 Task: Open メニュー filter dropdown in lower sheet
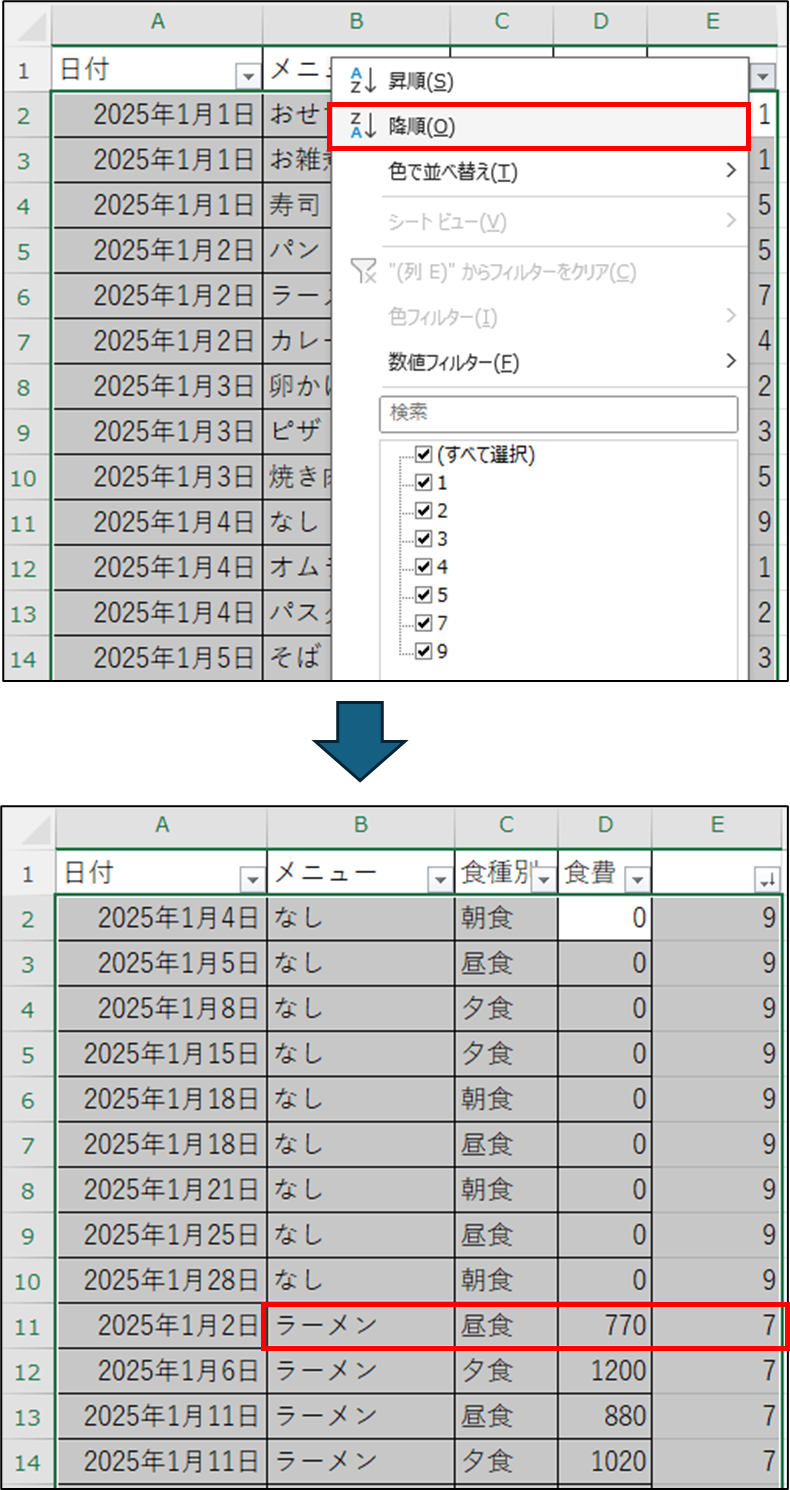439,880
